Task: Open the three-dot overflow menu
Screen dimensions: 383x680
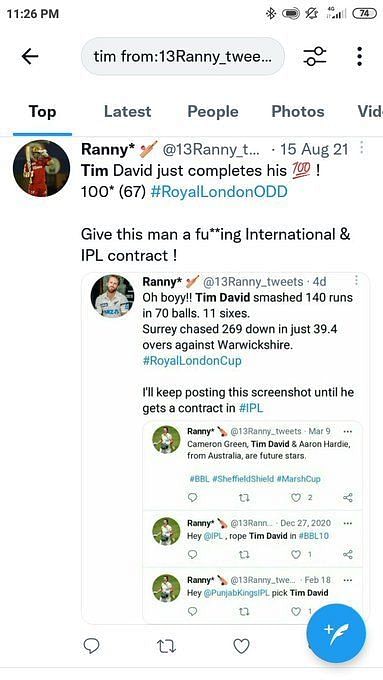Action: click(x=359, y=56)
